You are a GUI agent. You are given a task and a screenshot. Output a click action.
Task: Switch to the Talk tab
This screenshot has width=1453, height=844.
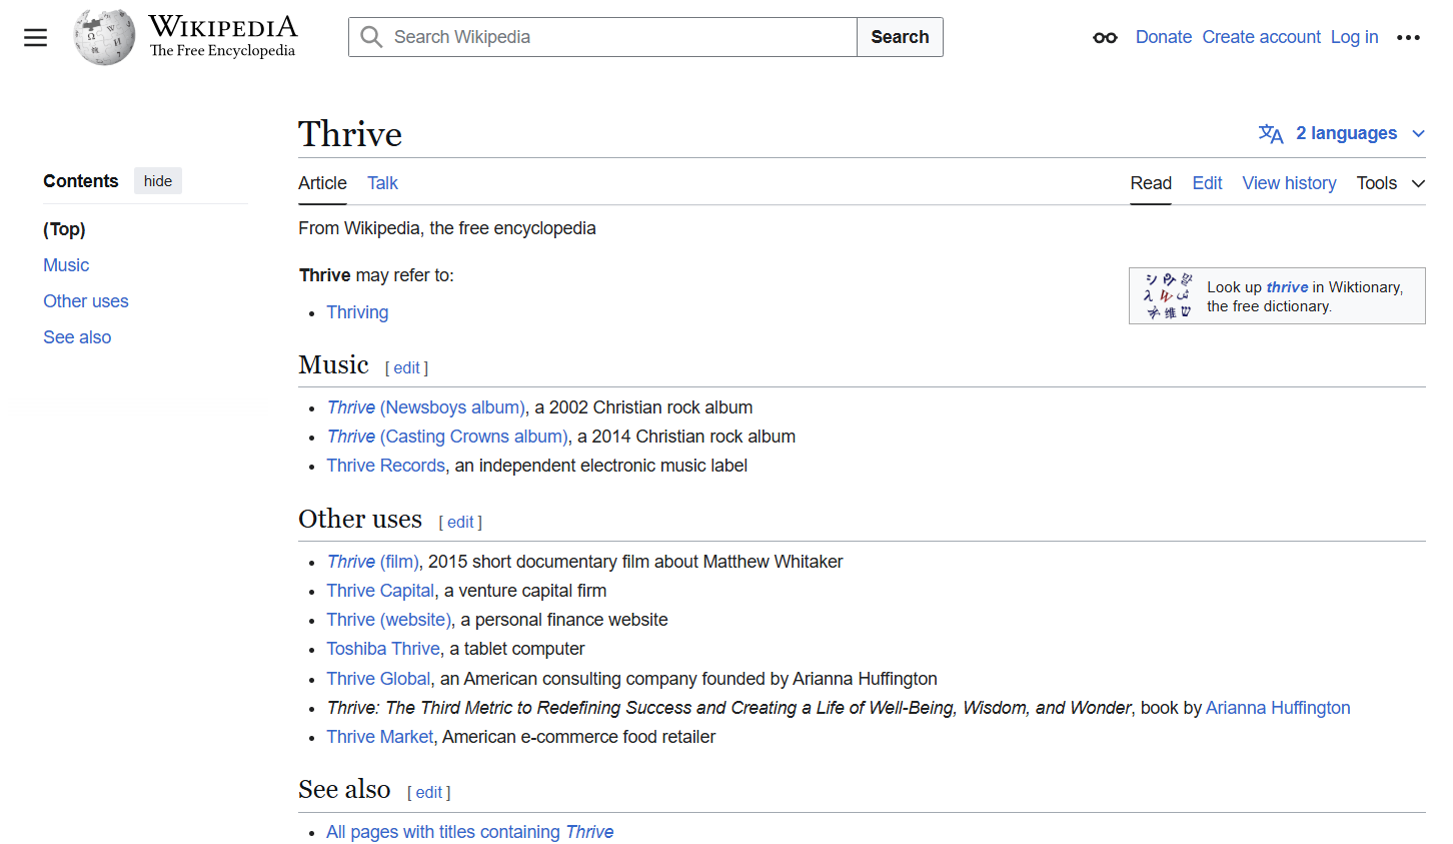382,183
